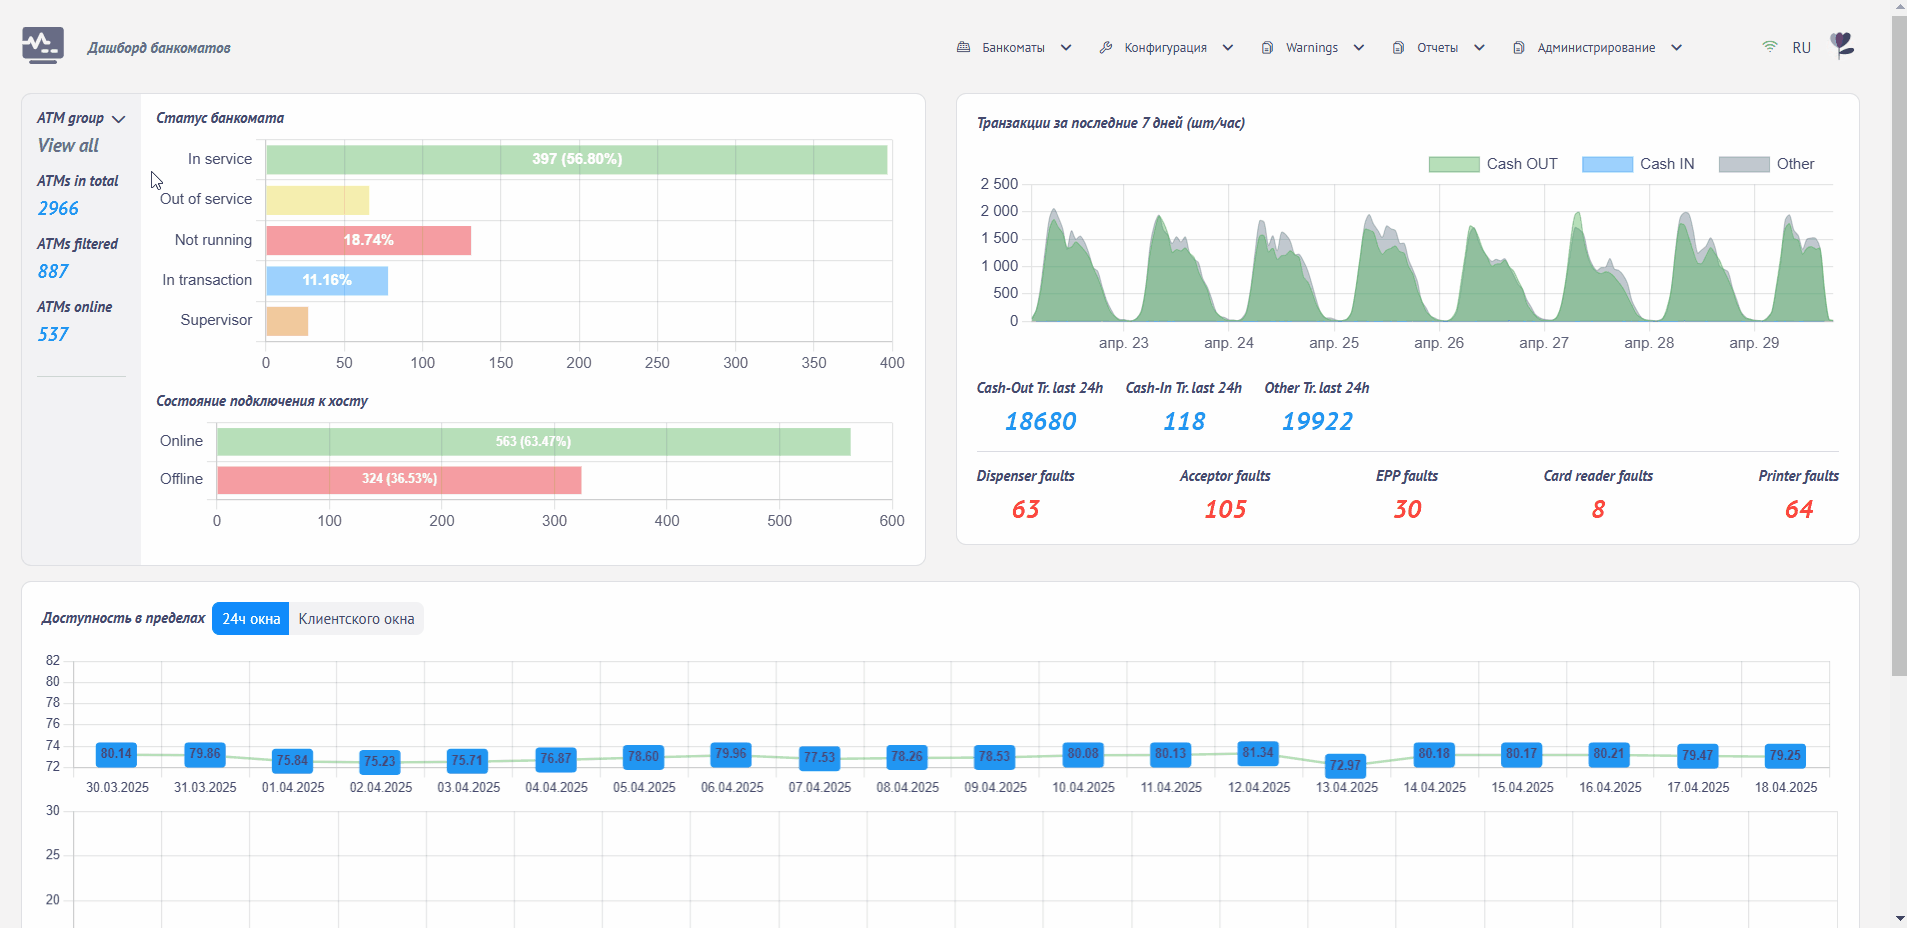1907x928 pixels.
Task: Click the Конфигурация wrench icon
Action: click(x=1106, y=47)
